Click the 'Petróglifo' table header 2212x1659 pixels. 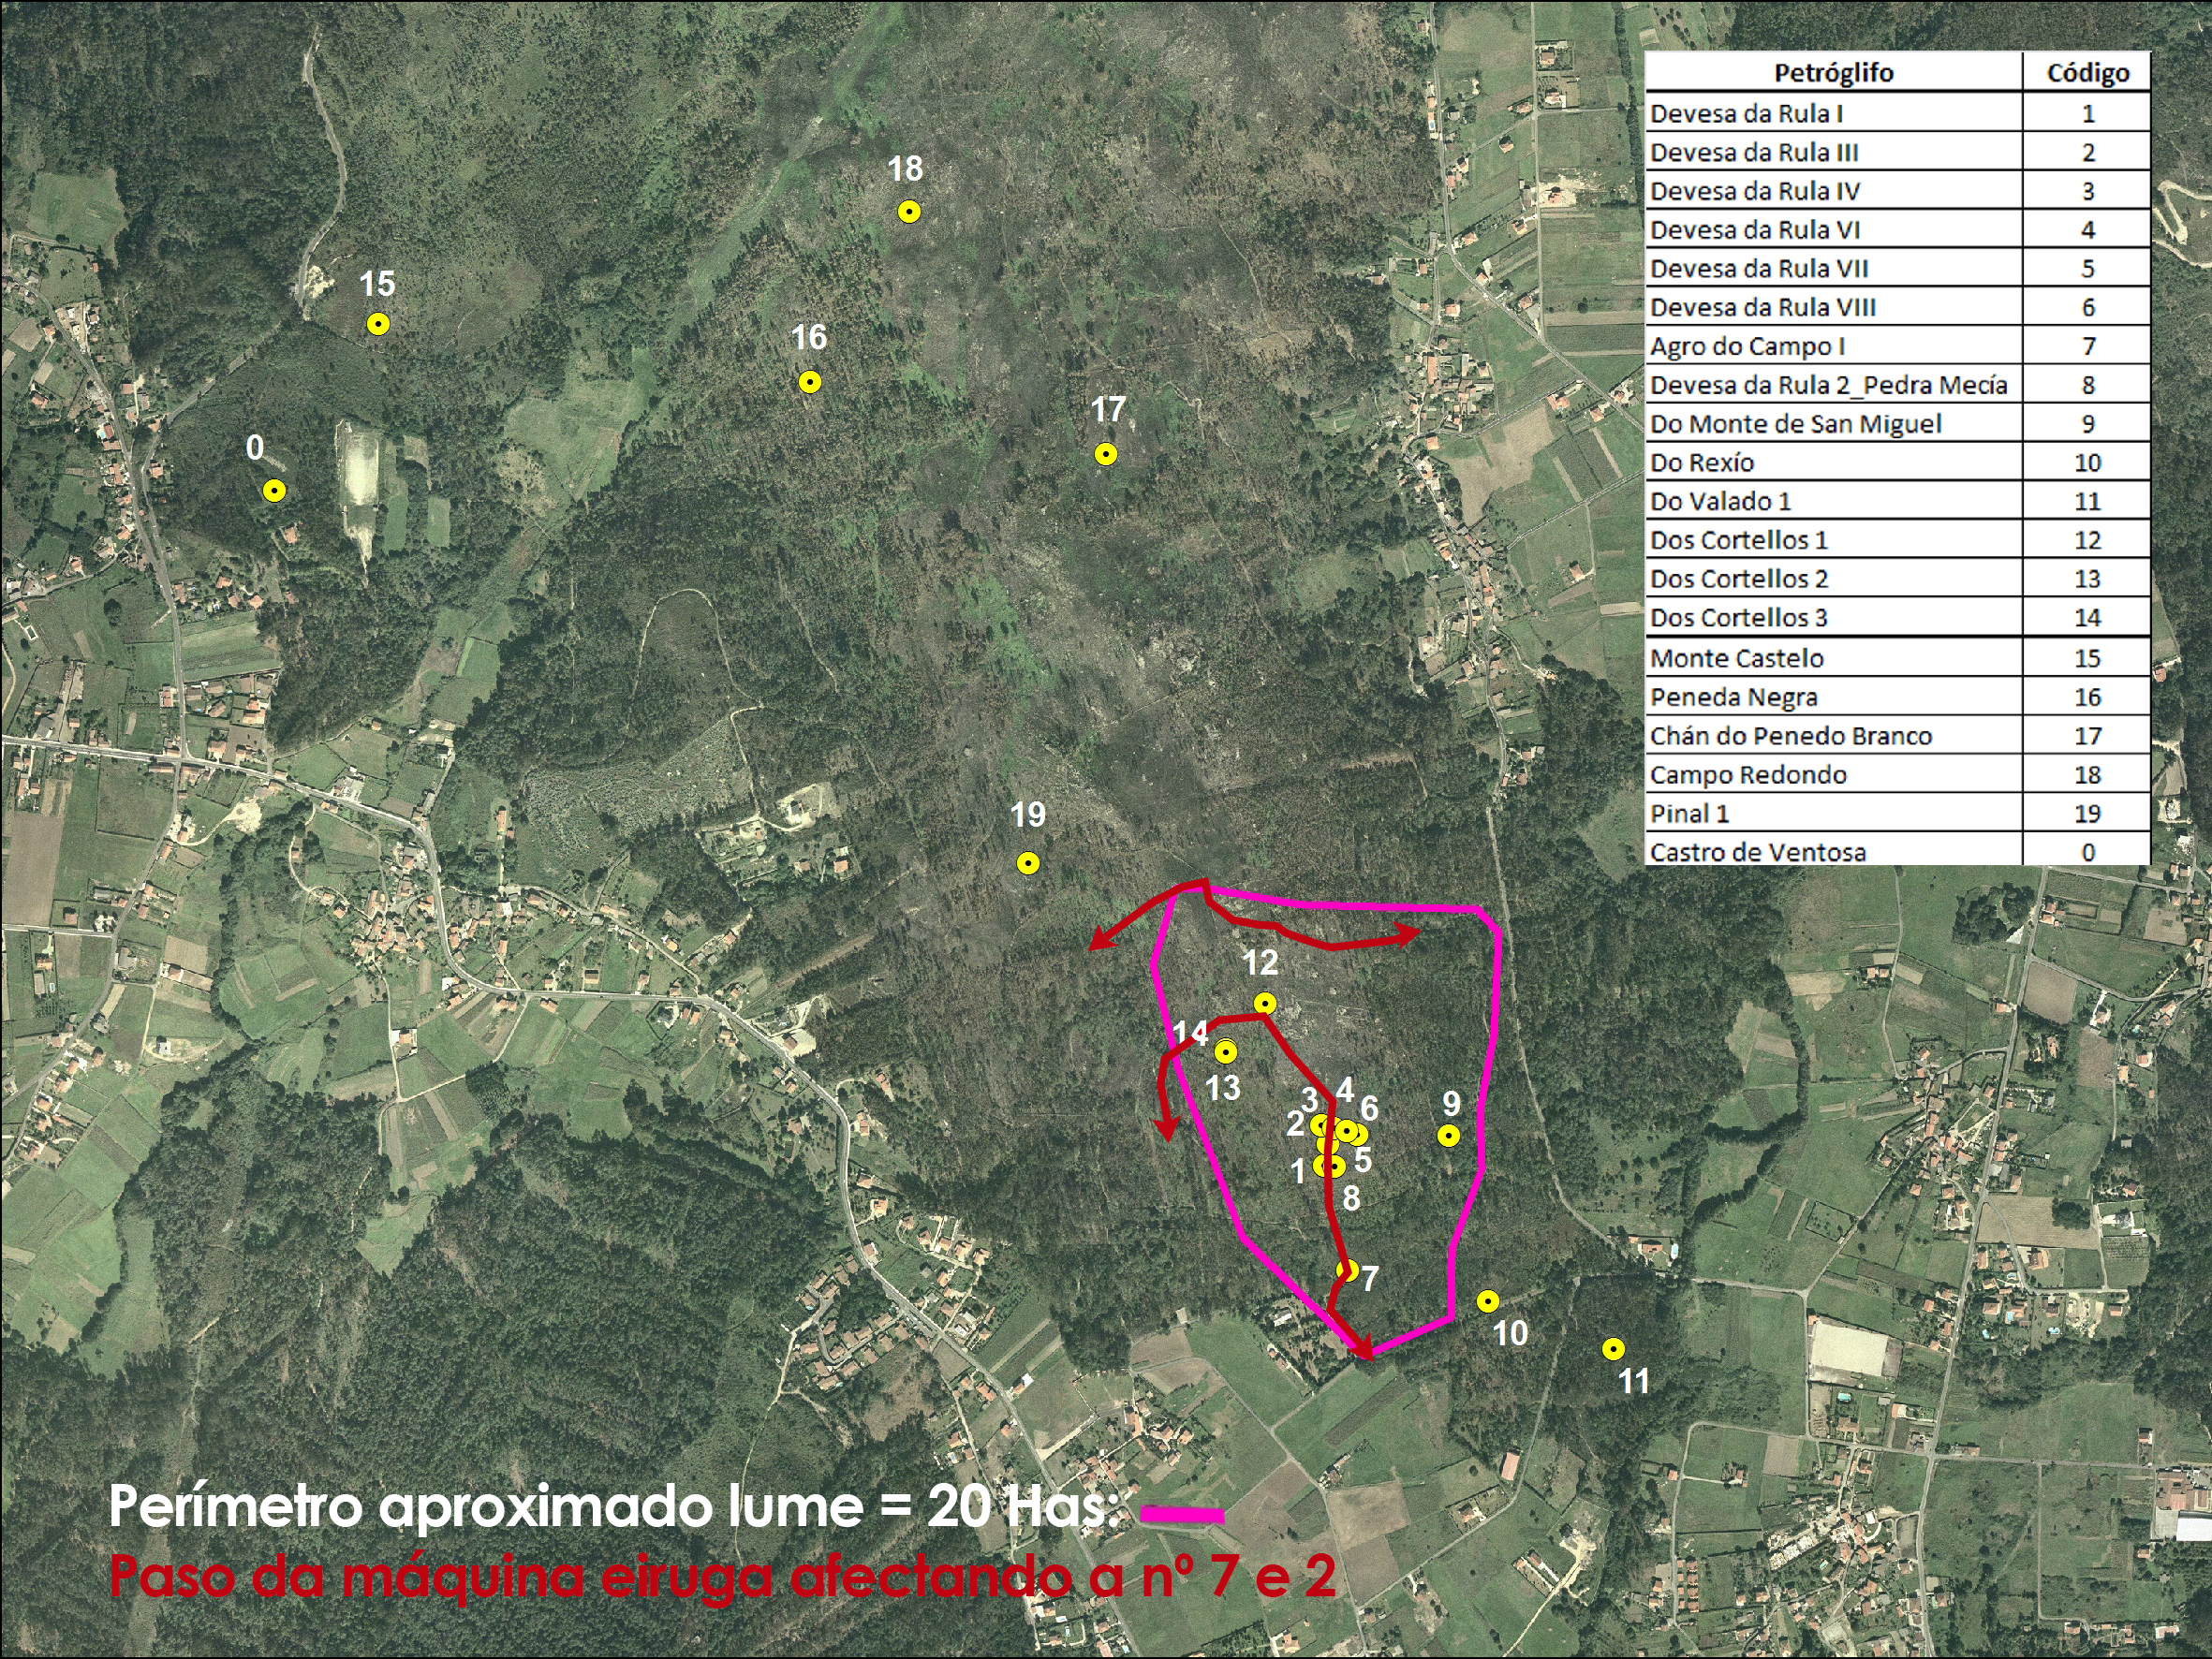[1833, 73]
